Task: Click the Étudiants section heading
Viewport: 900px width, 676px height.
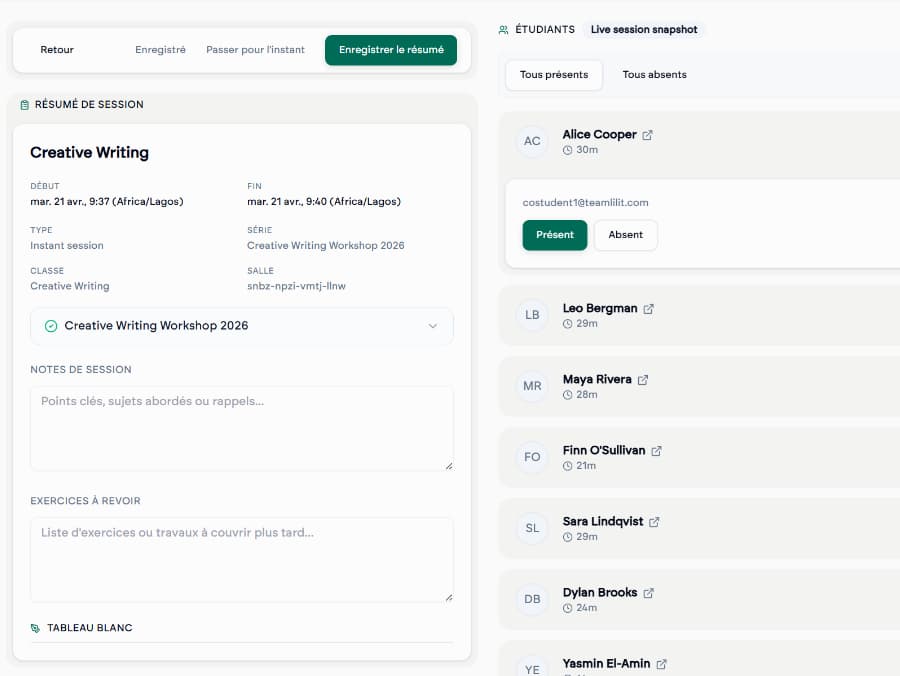Action: [x=545, y=30]
